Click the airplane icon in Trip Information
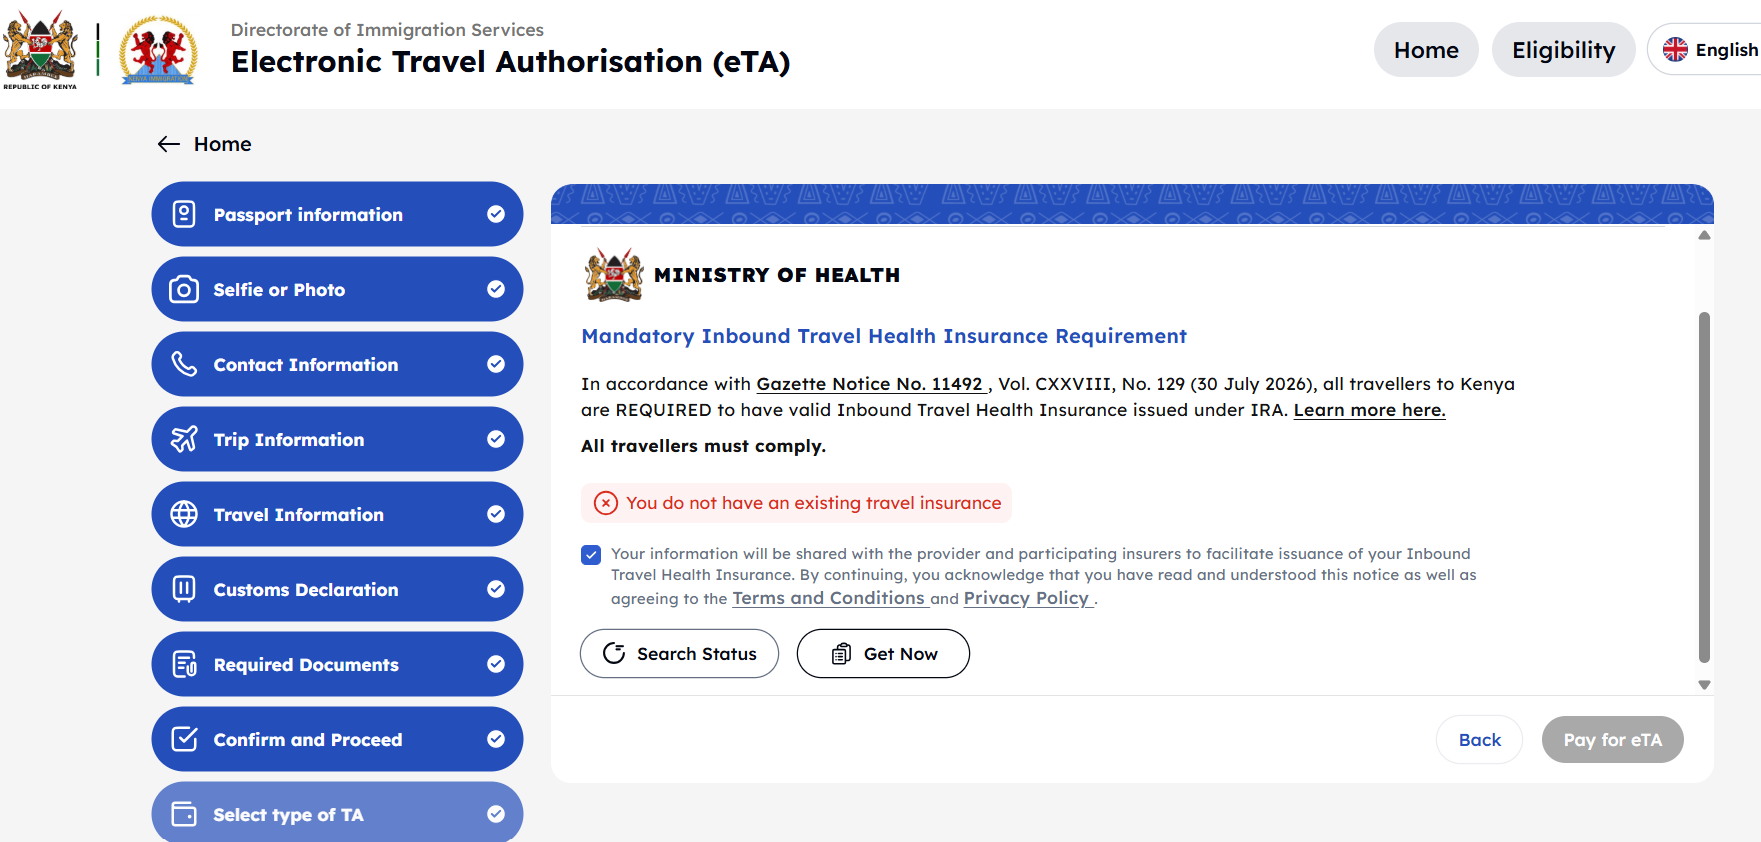 click(x=184, y=439)
